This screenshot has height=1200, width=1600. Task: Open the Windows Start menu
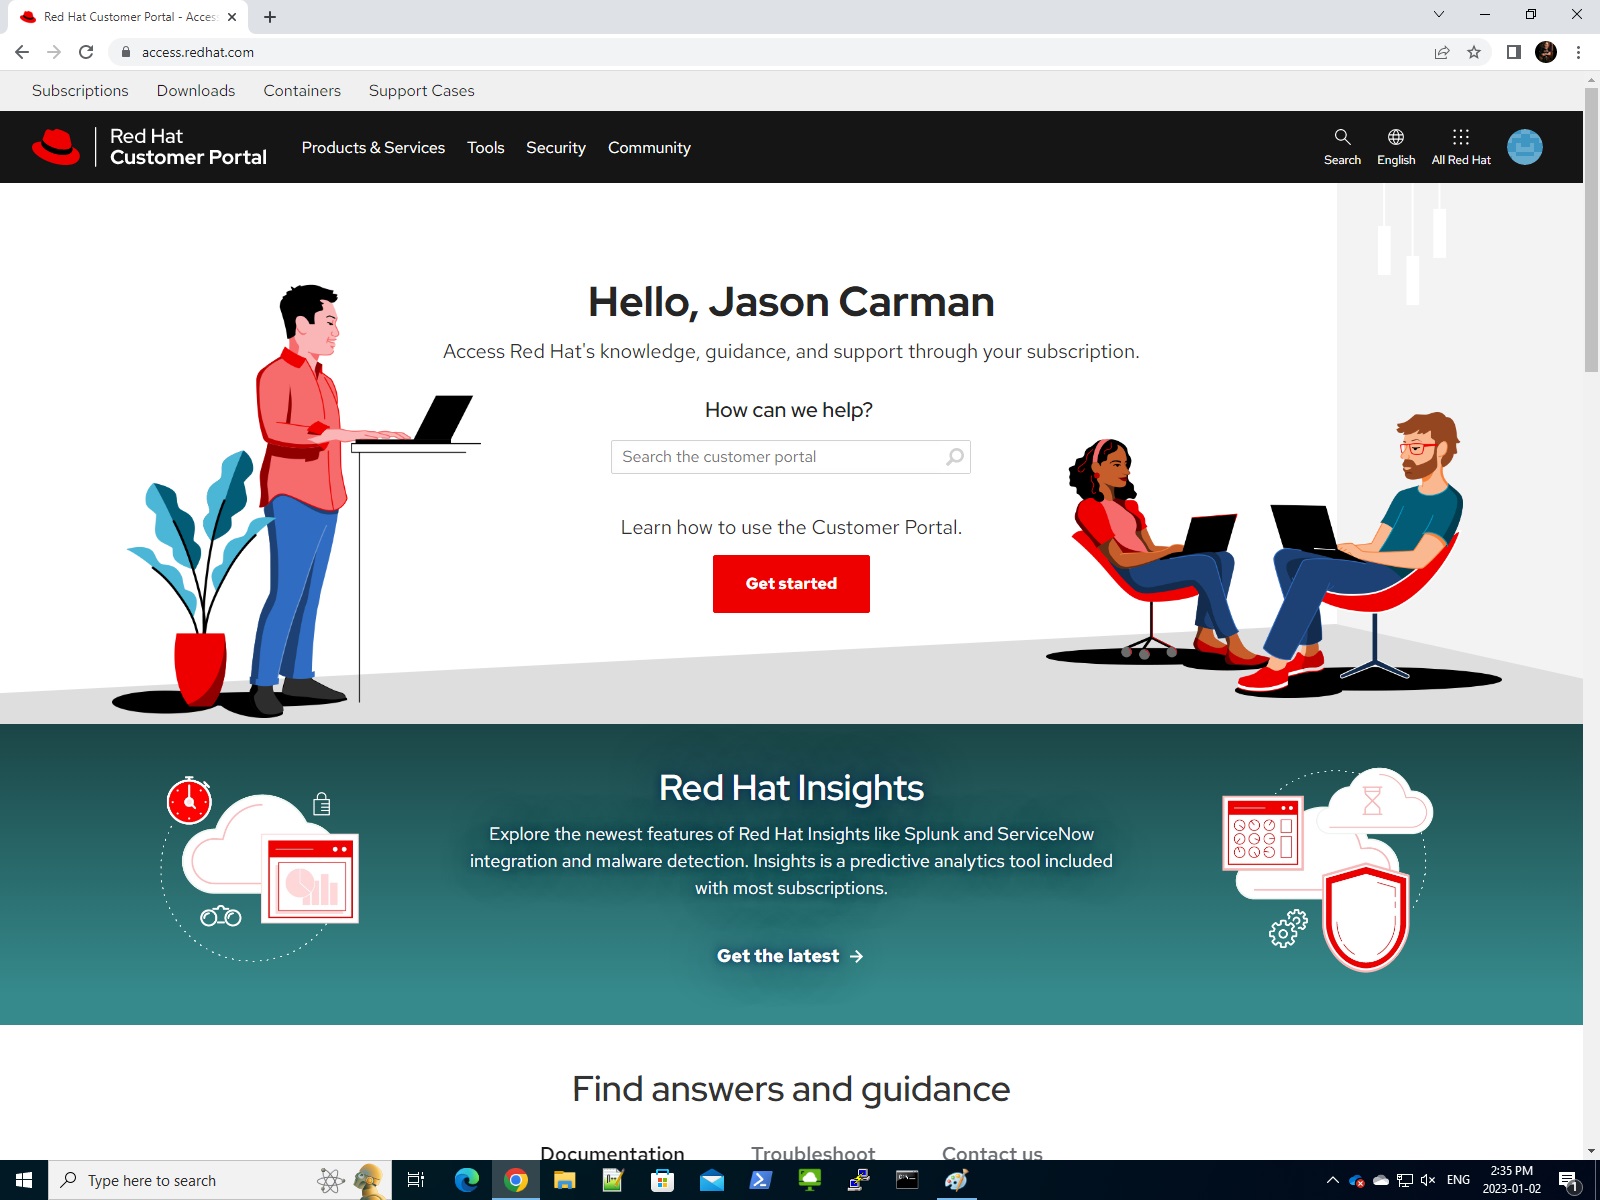click(24, 1180)
